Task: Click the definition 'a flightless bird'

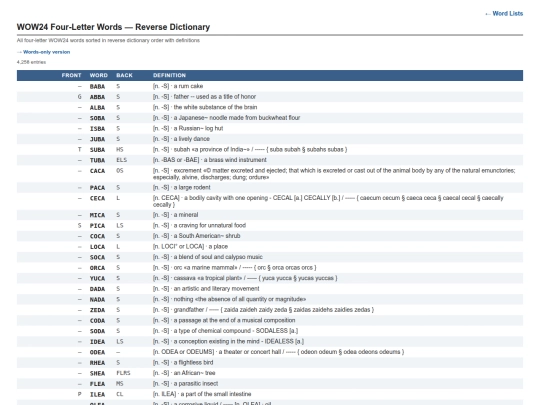Action: pyautogui.click(x=193, y=363)
